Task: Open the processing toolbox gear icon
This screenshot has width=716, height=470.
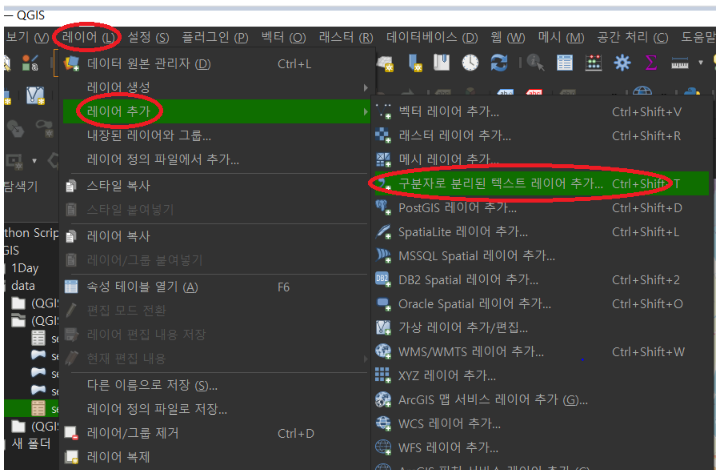Action: pos(622,63)
